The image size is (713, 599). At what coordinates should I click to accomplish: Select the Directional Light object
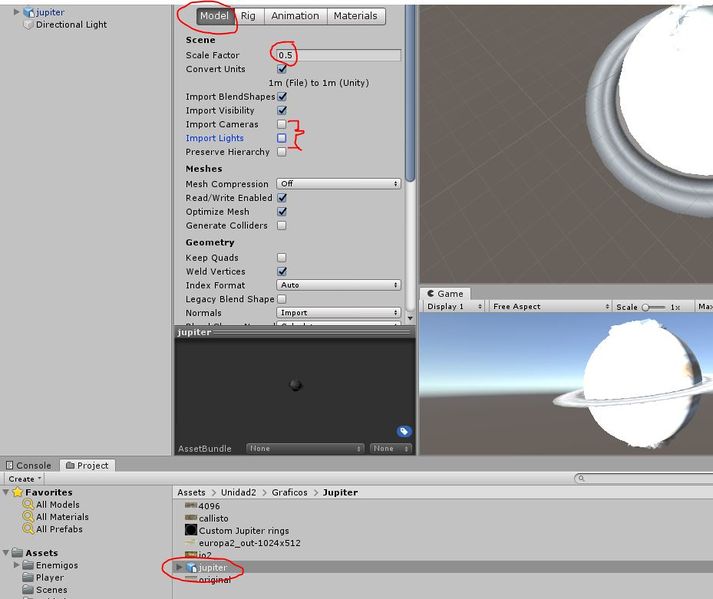71,25
